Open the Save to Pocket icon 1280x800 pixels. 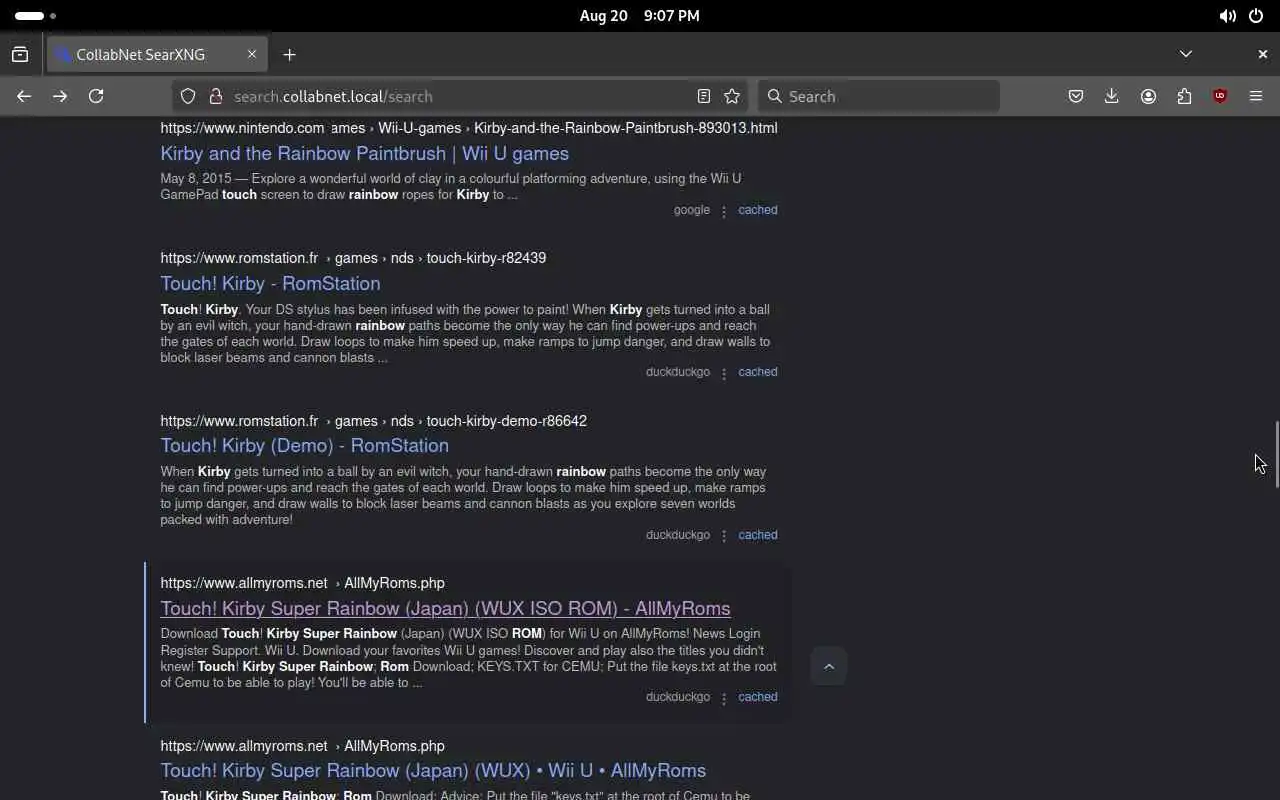pyautogui.click(x=1076, y=96)
